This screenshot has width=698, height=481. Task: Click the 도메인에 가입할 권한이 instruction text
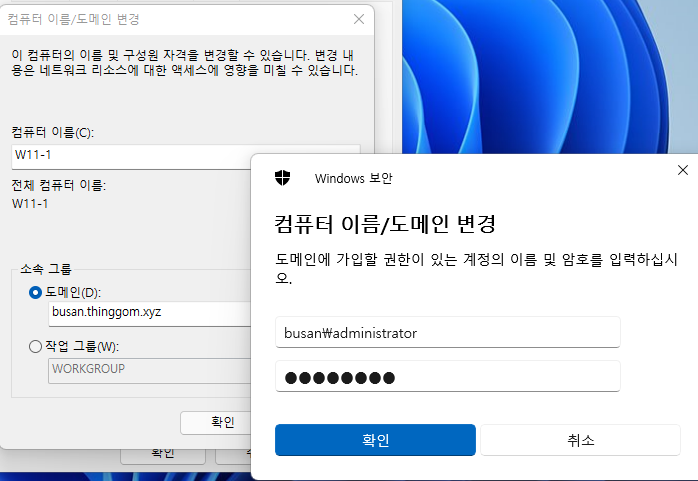476,268
